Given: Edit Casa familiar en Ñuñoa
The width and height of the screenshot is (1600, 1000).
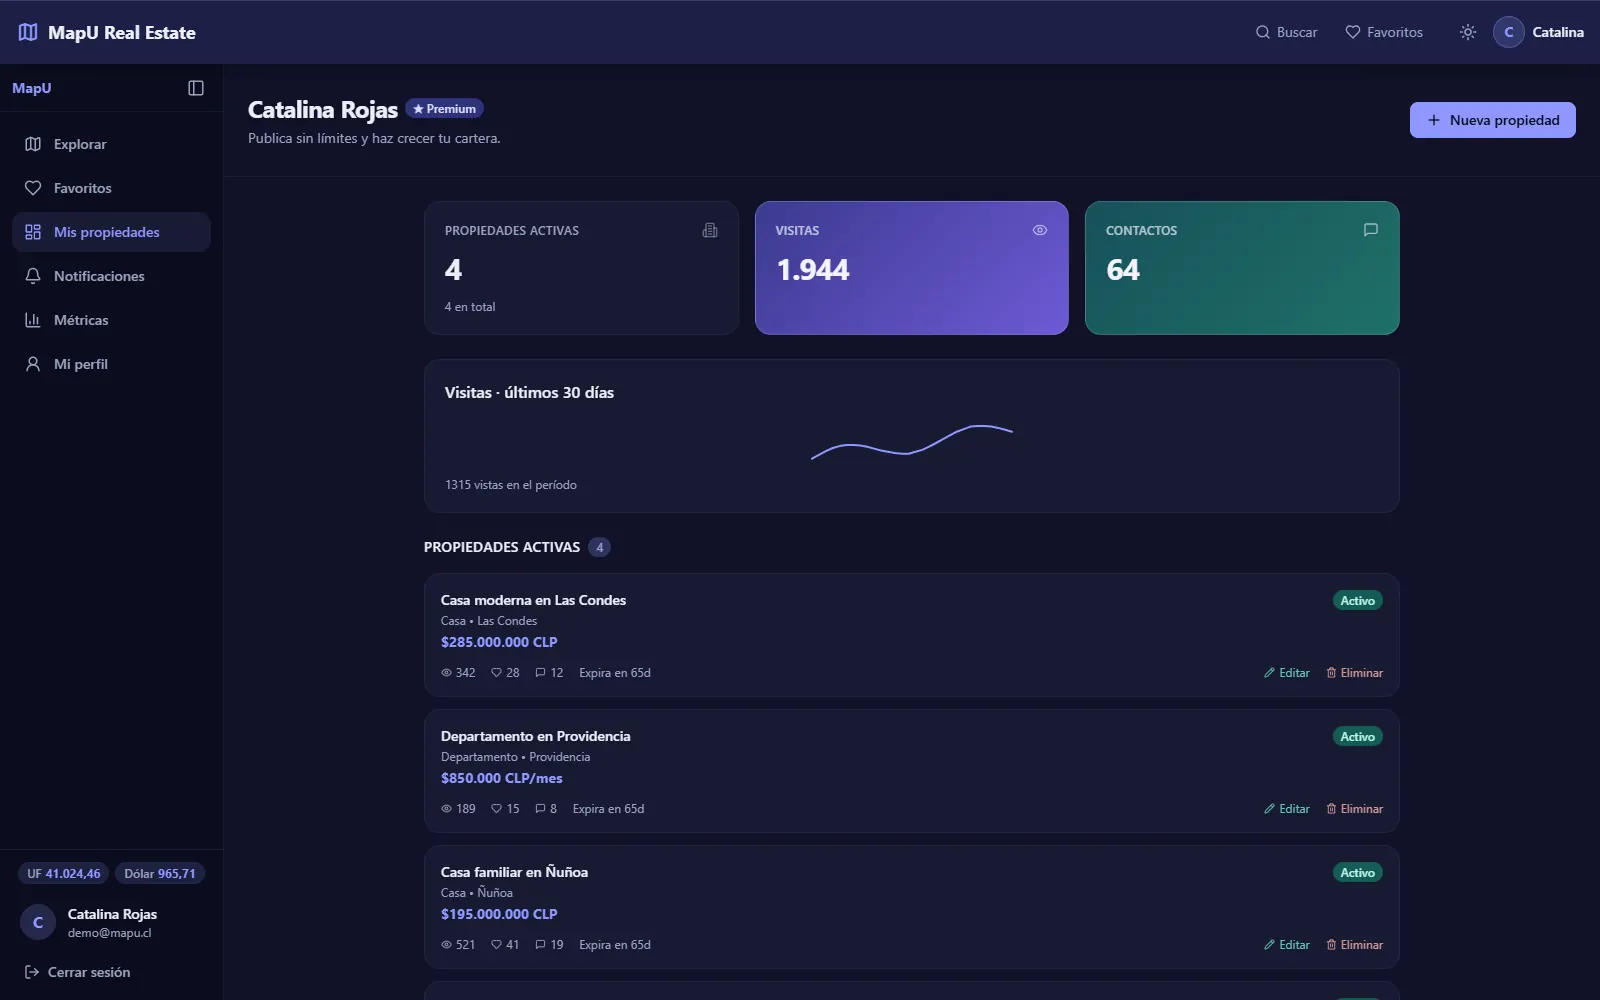Looking at the screenshot, I should (1287, 945).
